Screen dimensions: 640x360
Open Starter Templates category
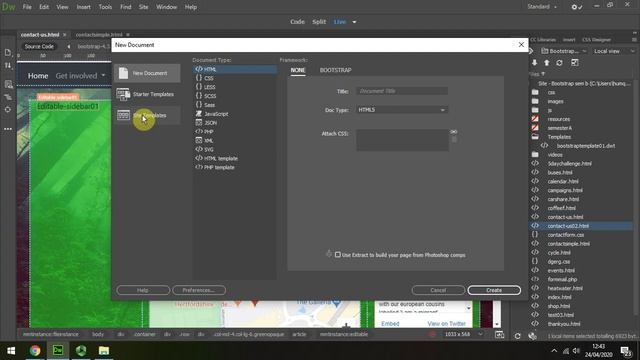[147, 94]
